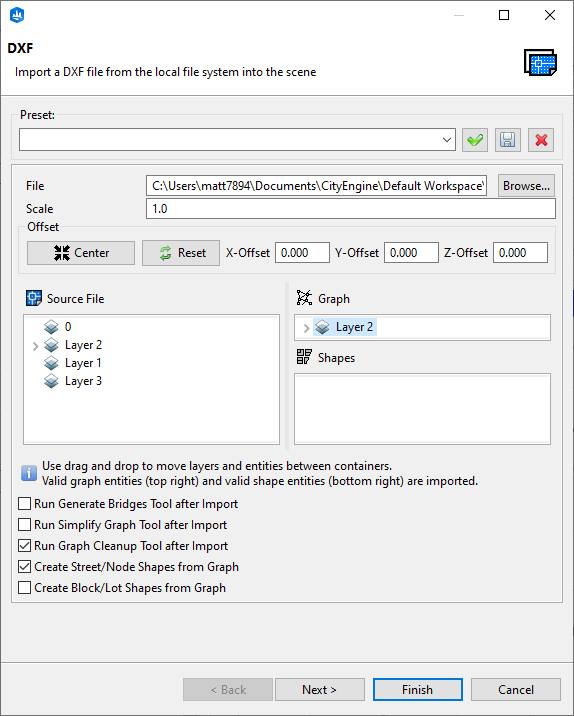Click layer icon of Layer 2 in Source File
This screenshot has height=716, width=574.
(x=51, y=345)
